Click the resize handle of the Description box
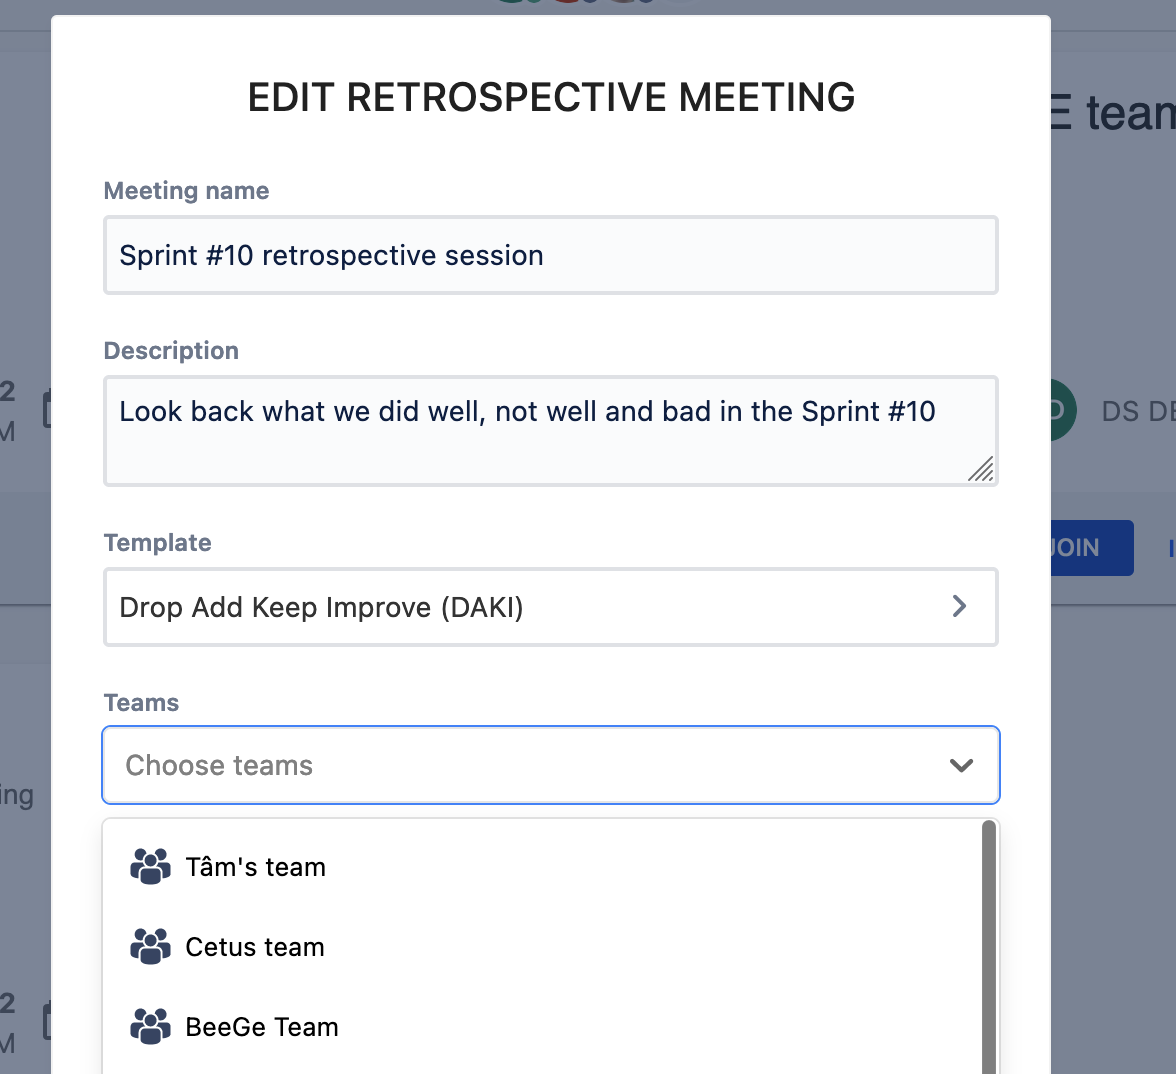The width and height of the screenshot is (1176, 1074). tap(981, 469)
